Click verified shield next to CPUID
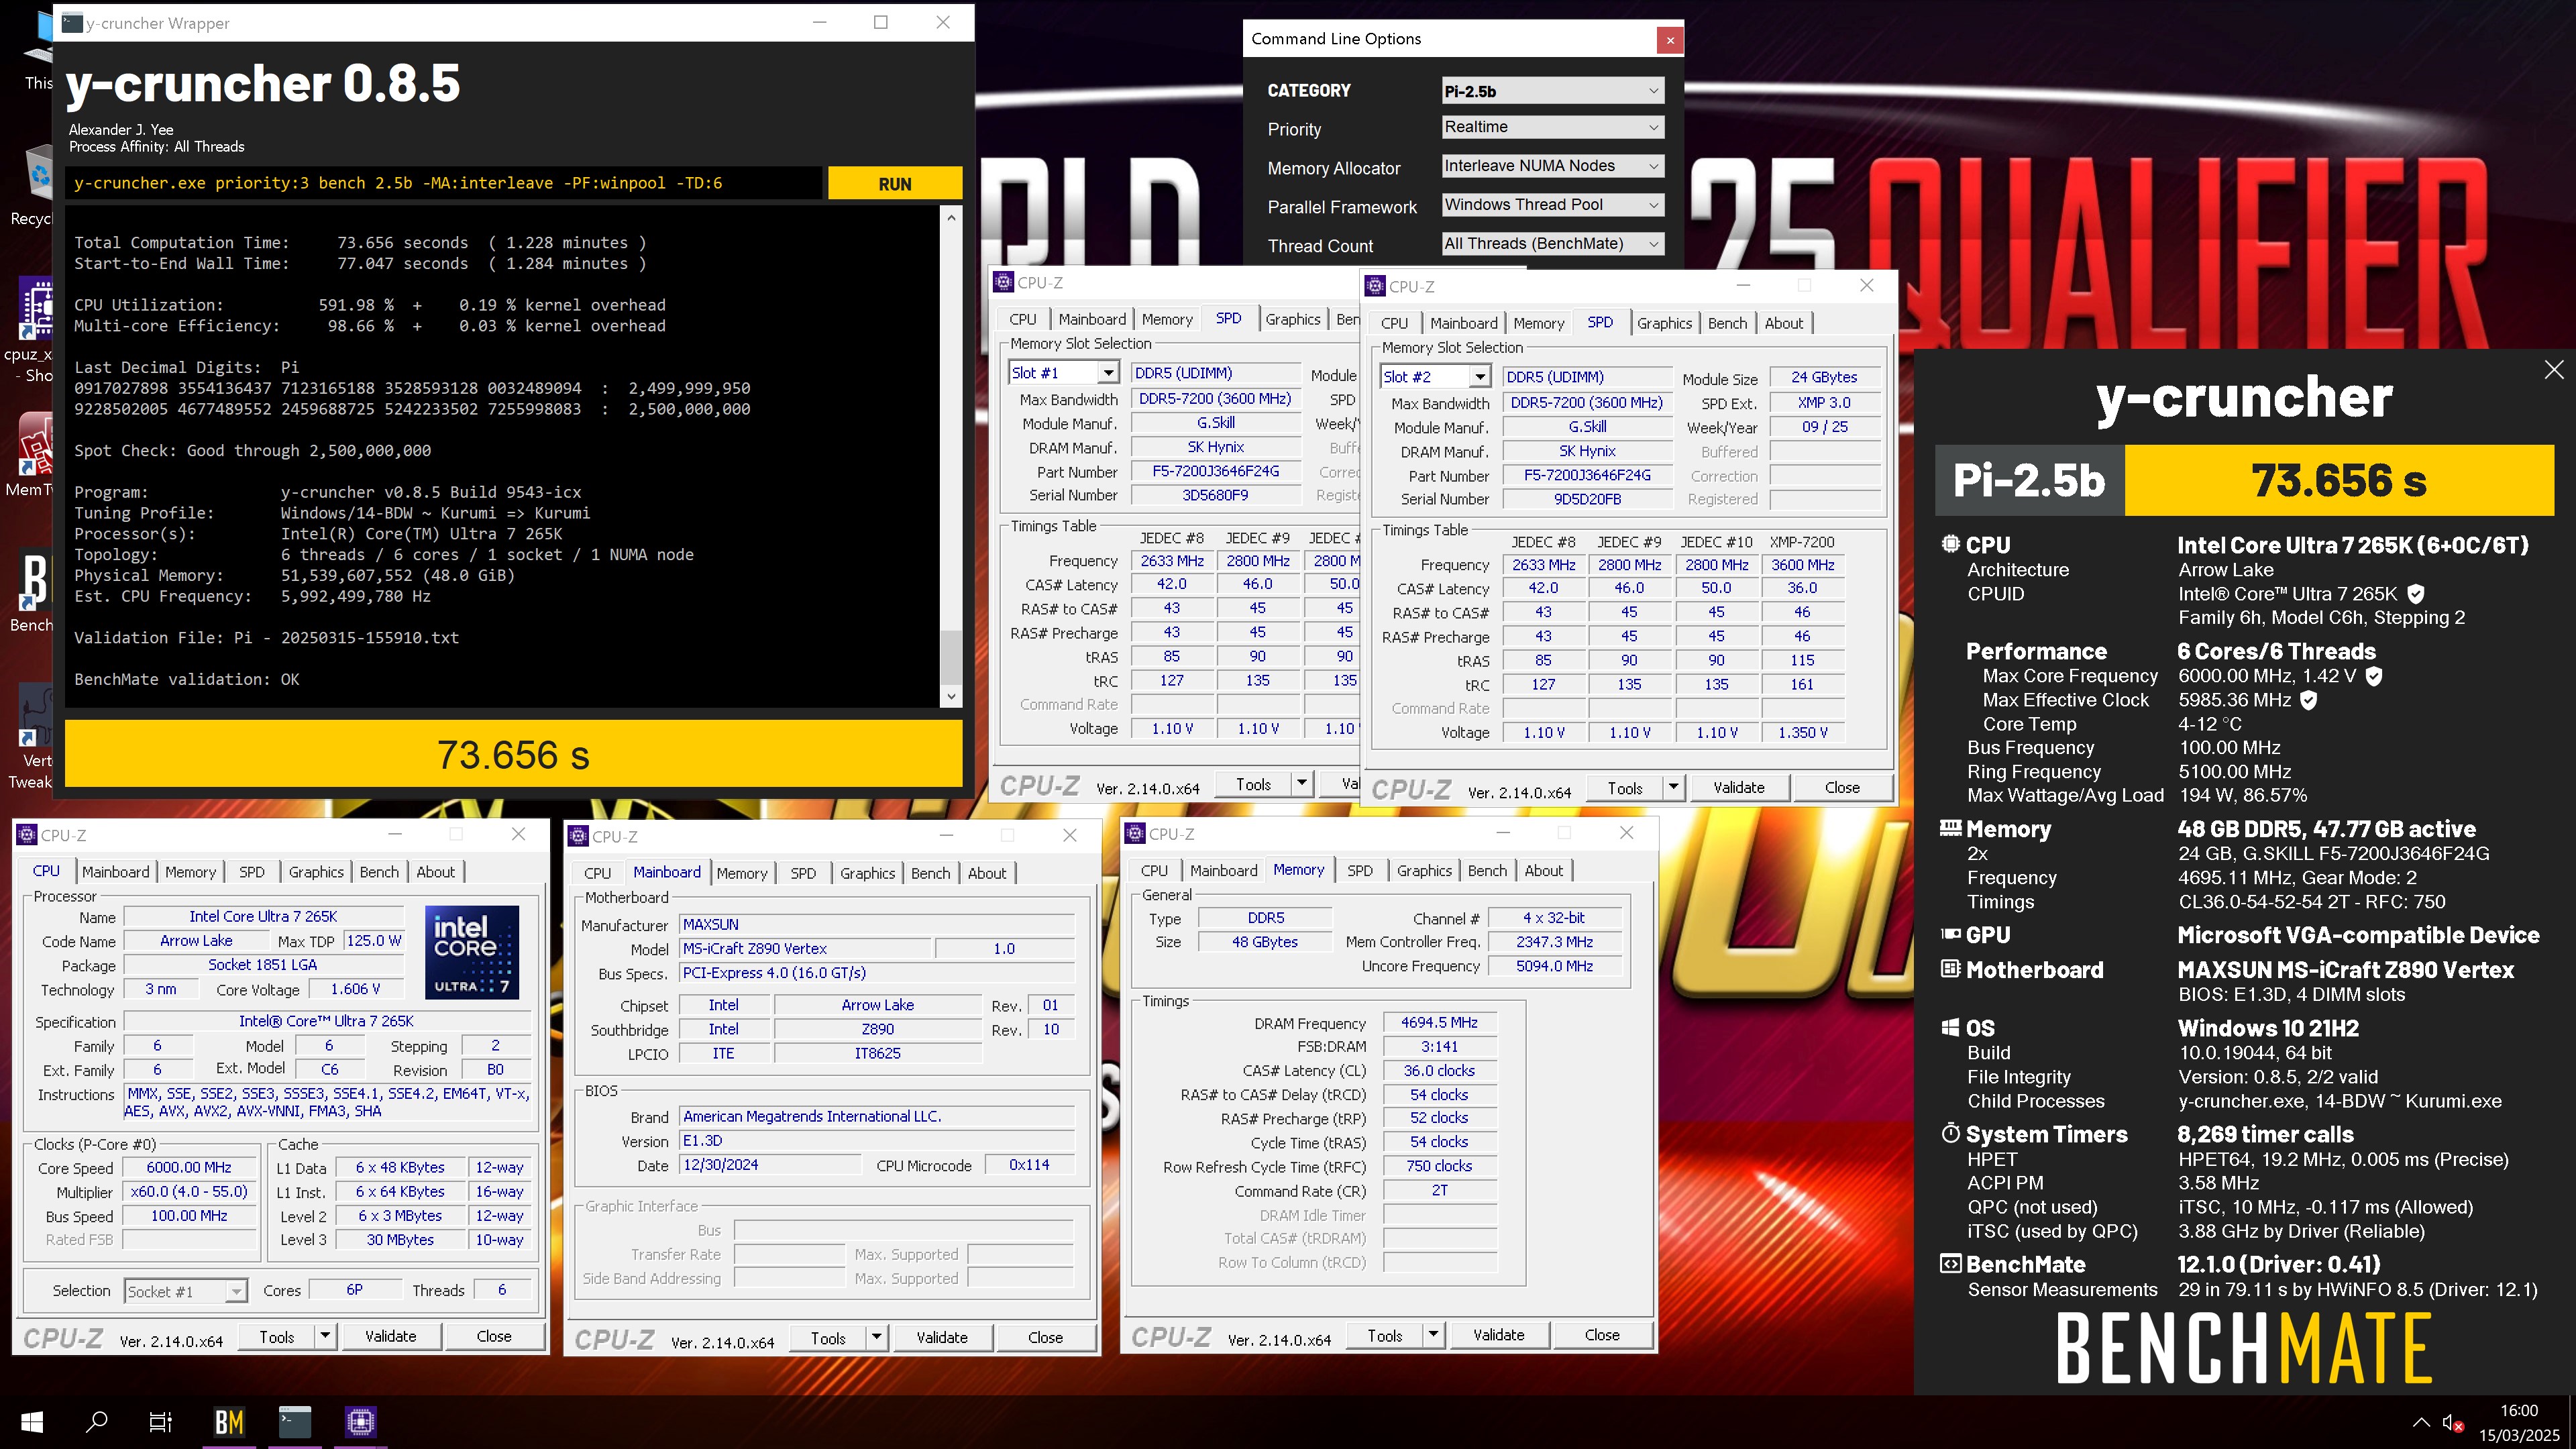2576x1449 pixels. (x=2415, y=594)
